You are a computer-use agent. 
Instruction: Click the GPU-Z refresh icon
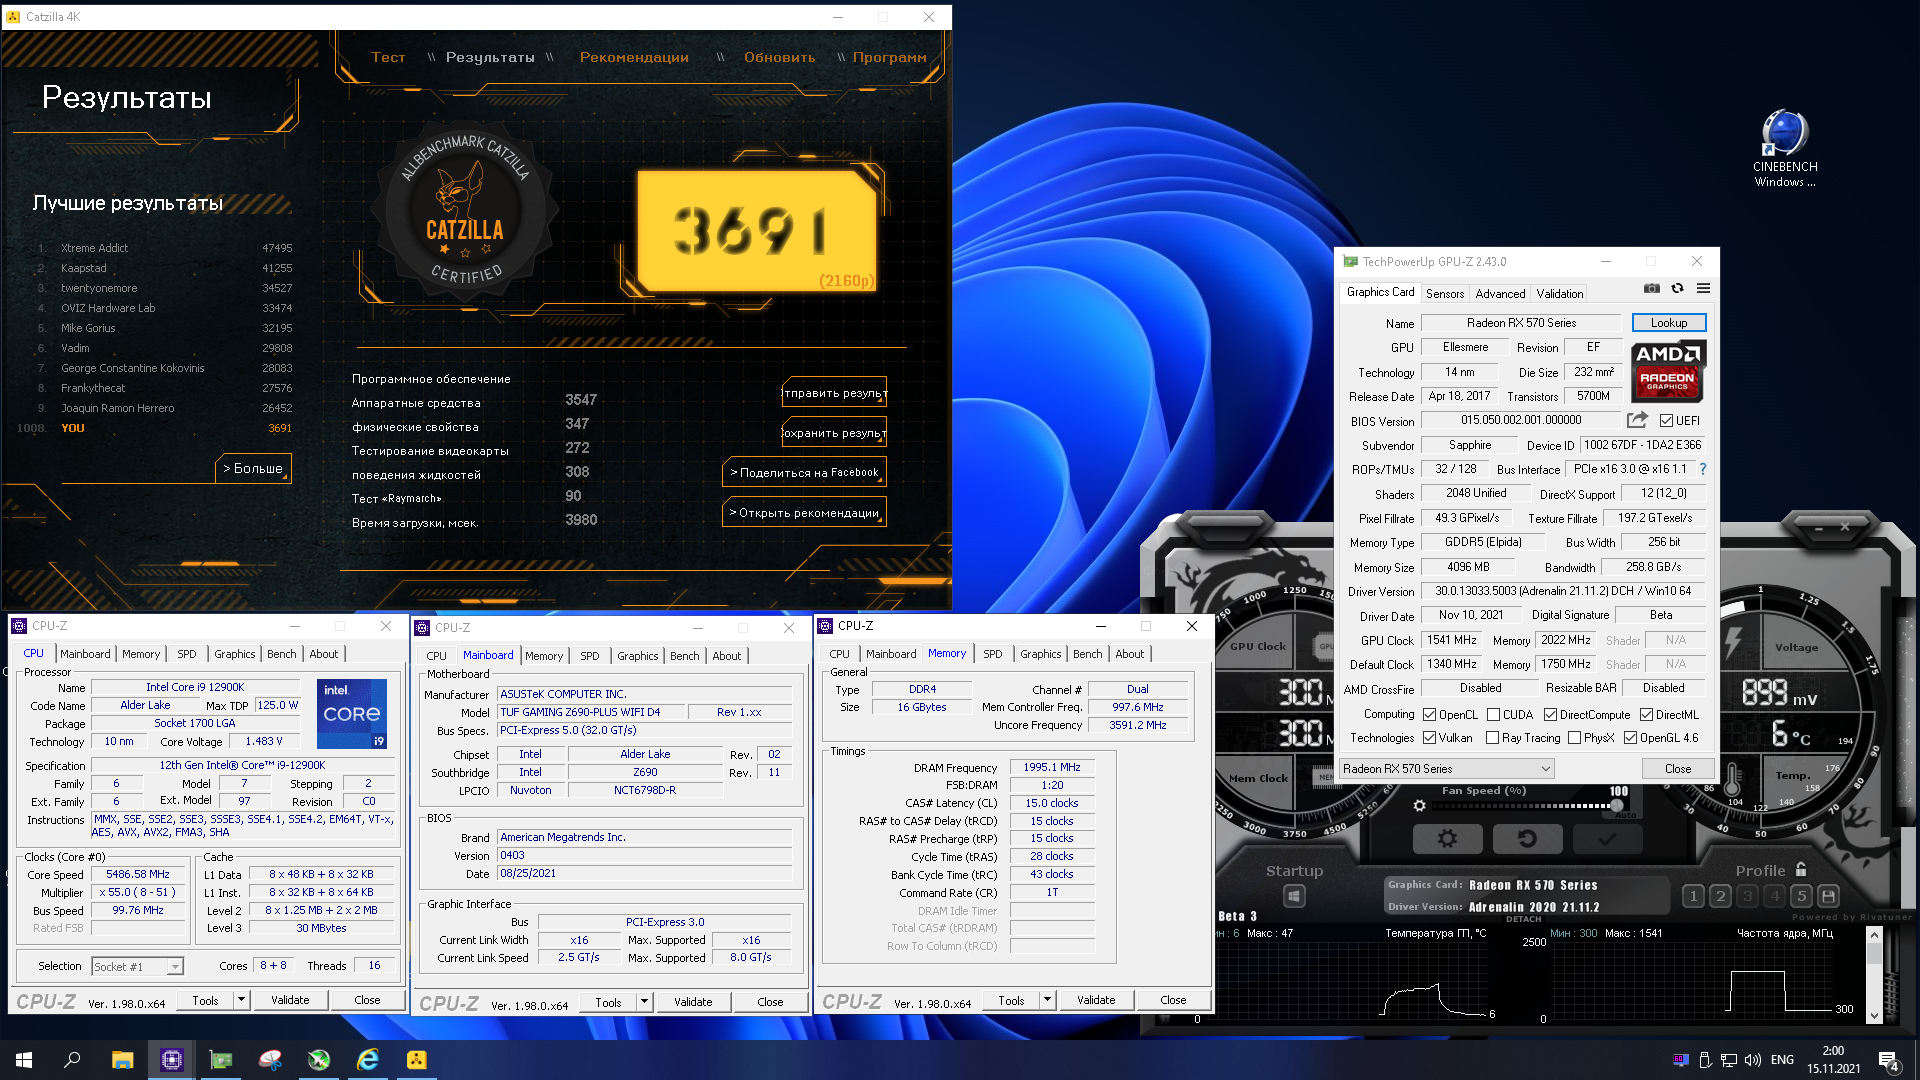1678,289
